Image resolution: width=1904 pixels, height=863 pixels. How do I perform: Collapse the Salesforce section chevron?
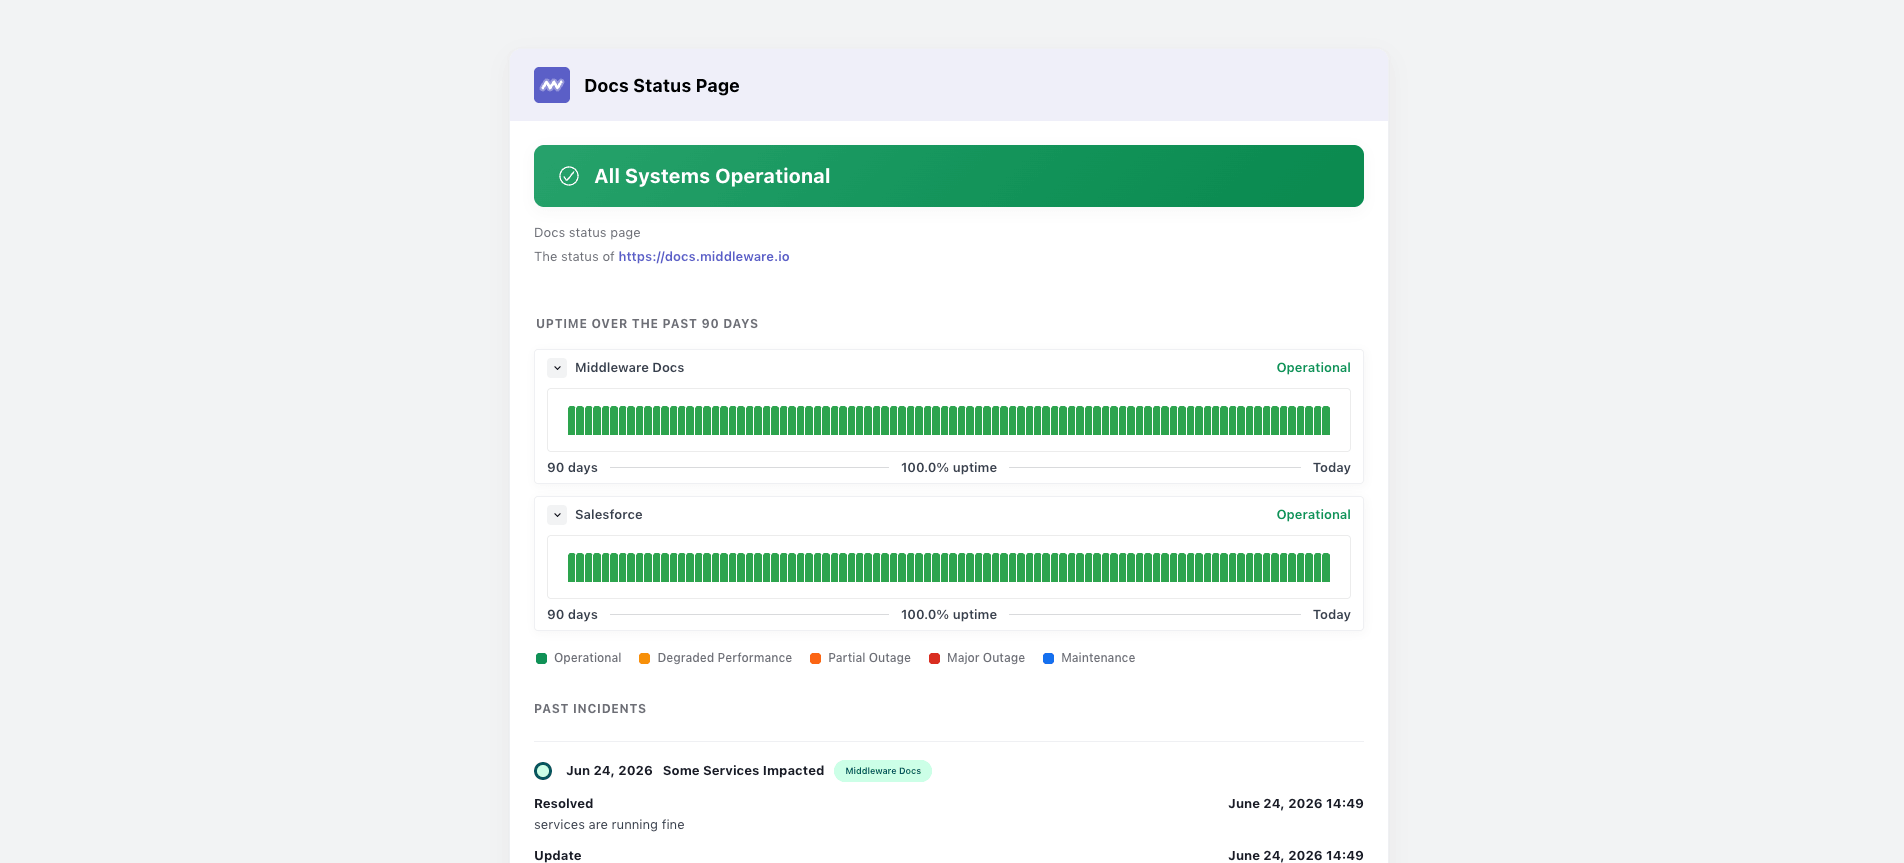point(558,515)
